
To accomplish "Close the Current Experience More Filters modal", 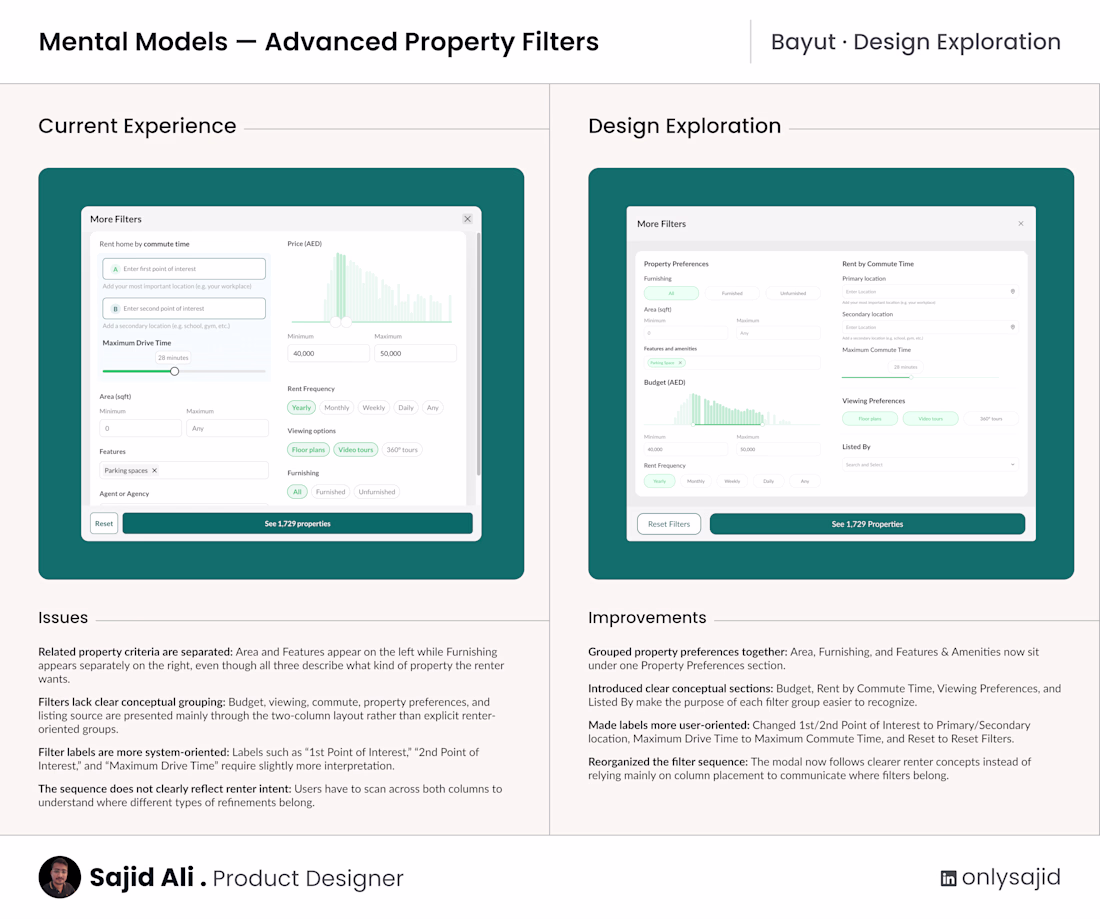I will tap(467, 219).
